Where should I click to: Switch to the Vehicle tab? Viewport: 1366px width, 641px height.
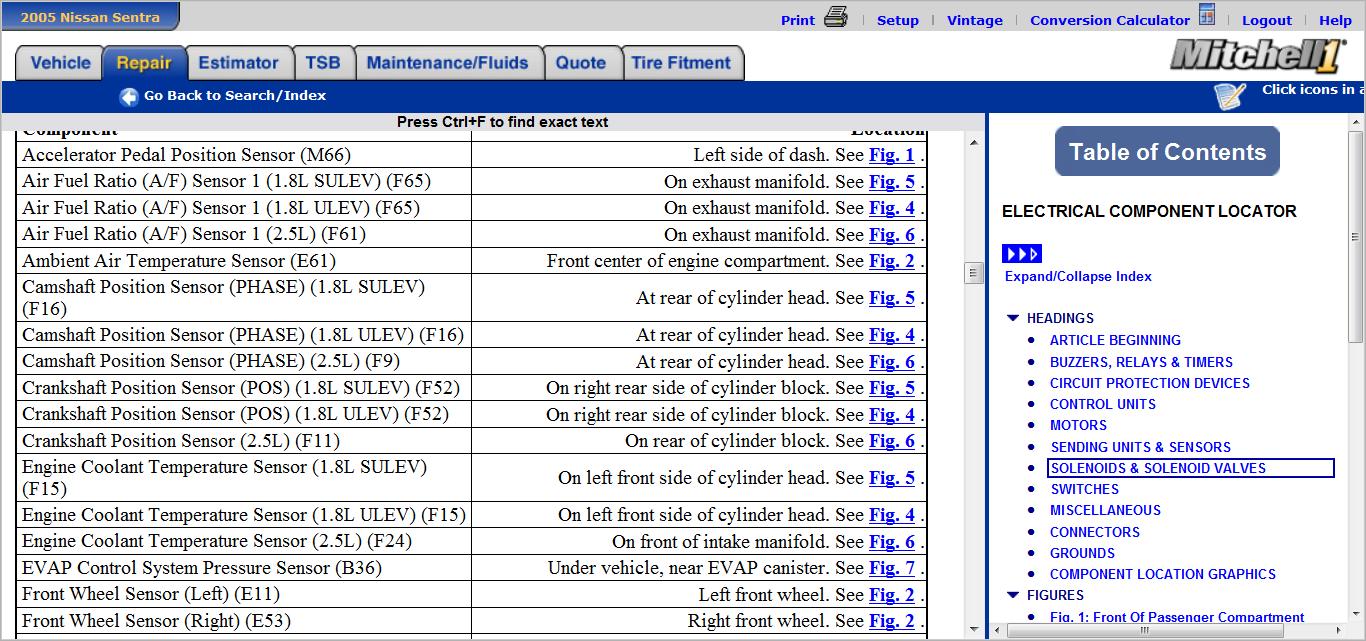(x=60, y=63)
